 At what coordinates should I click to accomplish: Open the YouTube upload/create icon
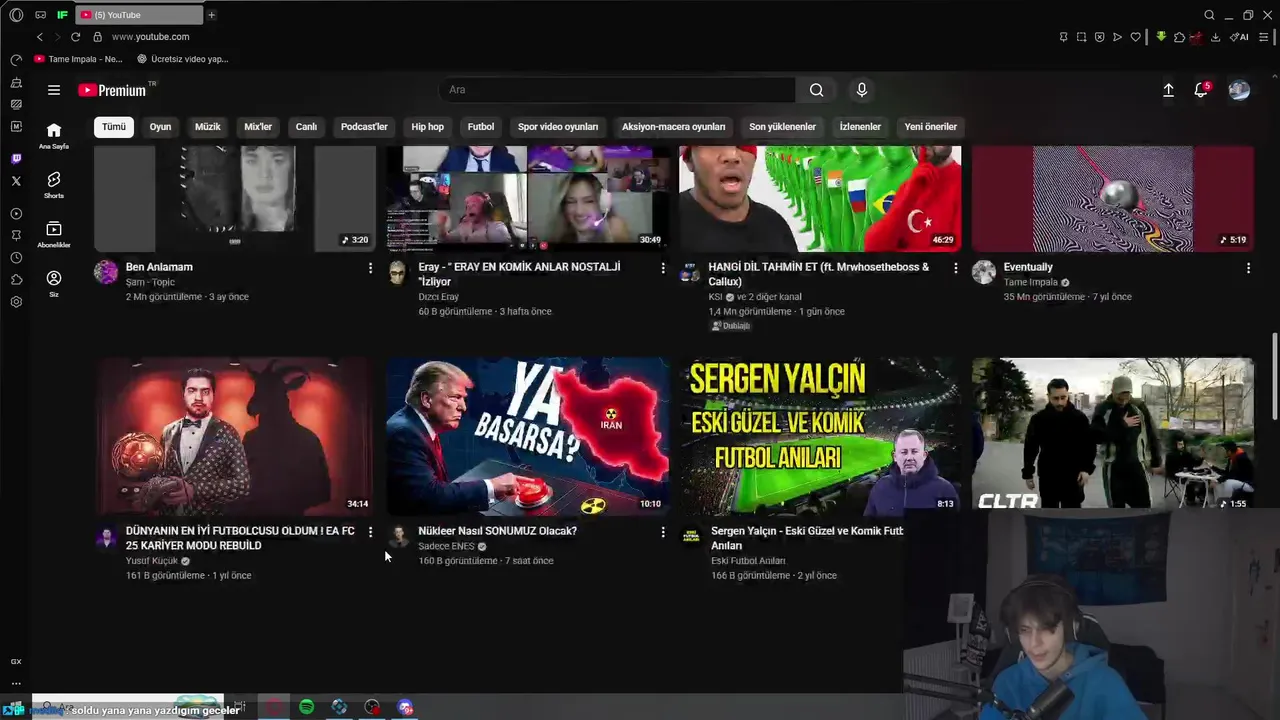[x=1168, y=90]
